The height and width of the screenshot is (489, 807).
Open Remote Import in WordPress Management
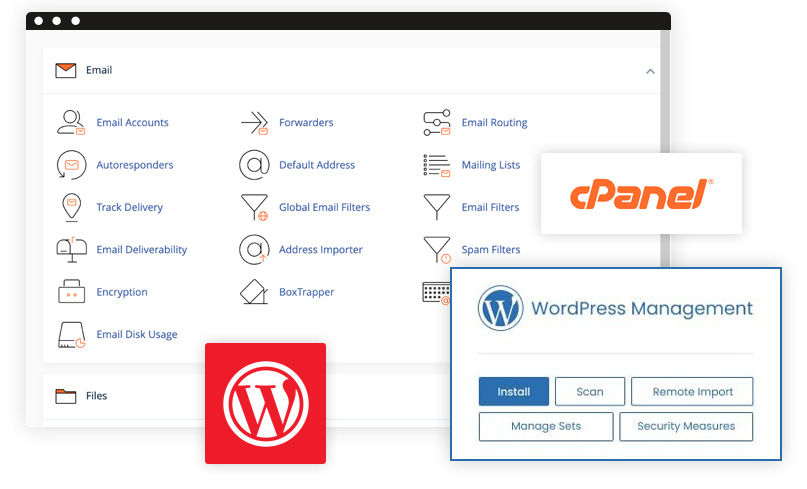(x=692, y=392)
